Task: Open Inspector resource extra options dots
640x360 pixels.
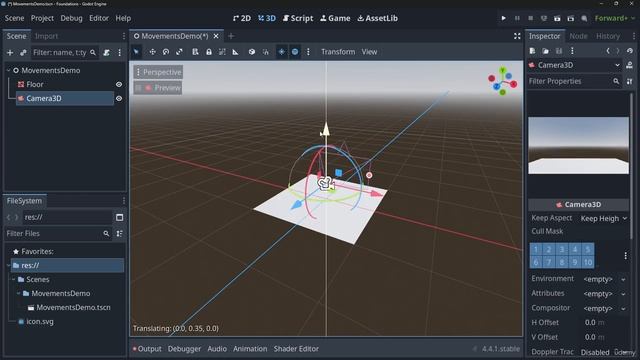Action: click(x=572, y=51)
